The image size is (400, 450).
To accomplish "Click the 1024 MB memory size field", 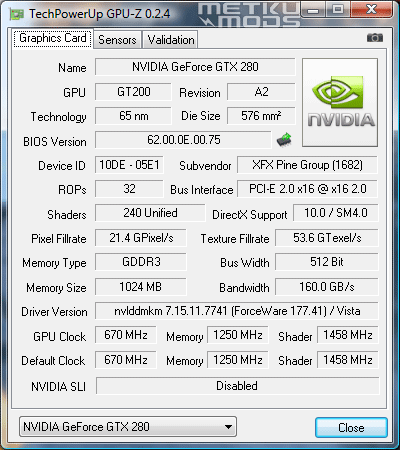I will [141, 287].
